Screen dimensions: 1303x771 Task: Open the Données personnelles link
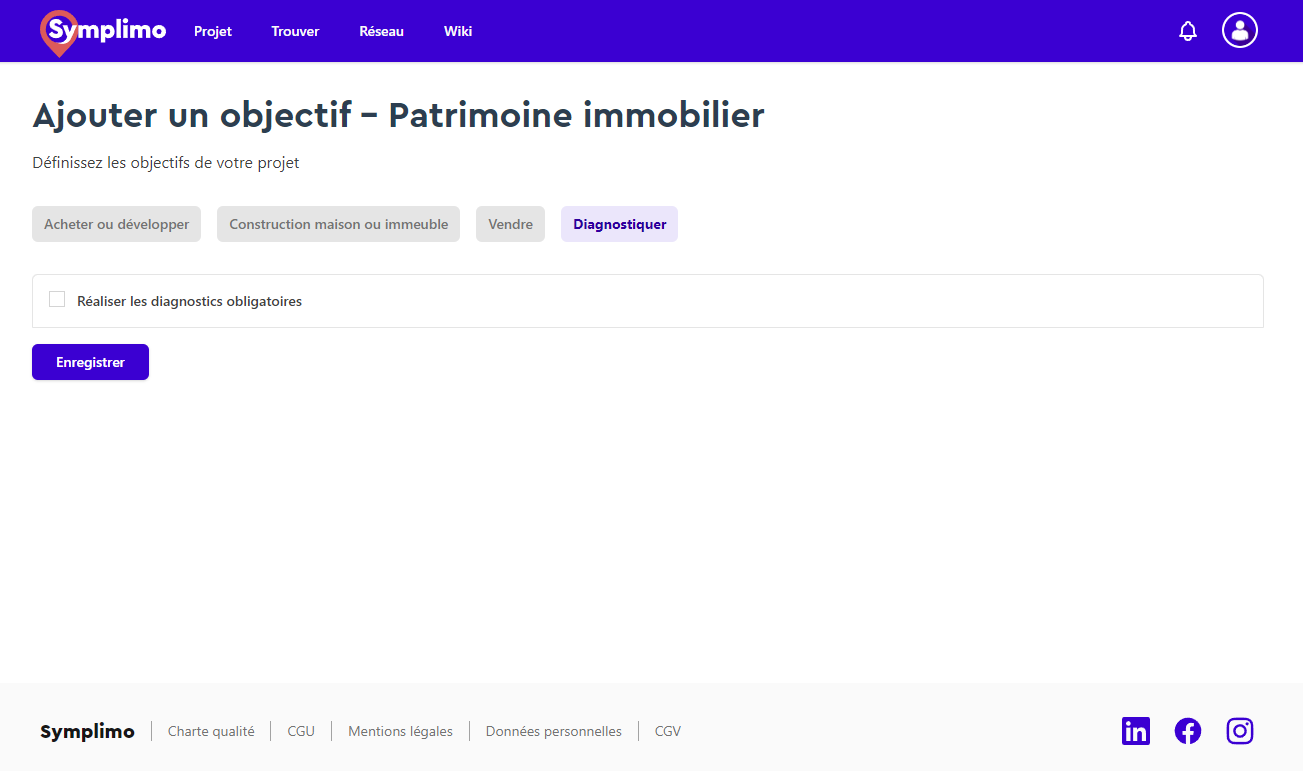point(554,731)
